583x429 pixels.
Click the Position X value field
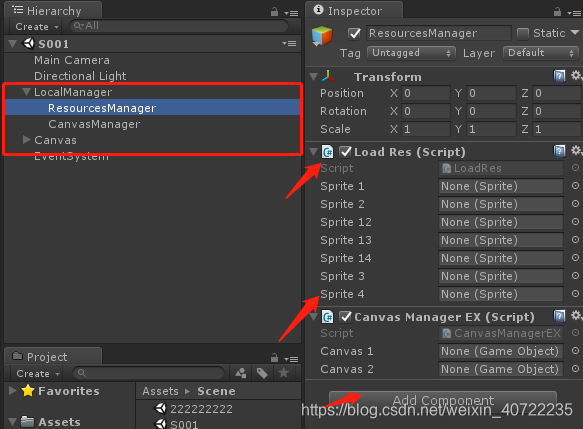coord(425,93)
